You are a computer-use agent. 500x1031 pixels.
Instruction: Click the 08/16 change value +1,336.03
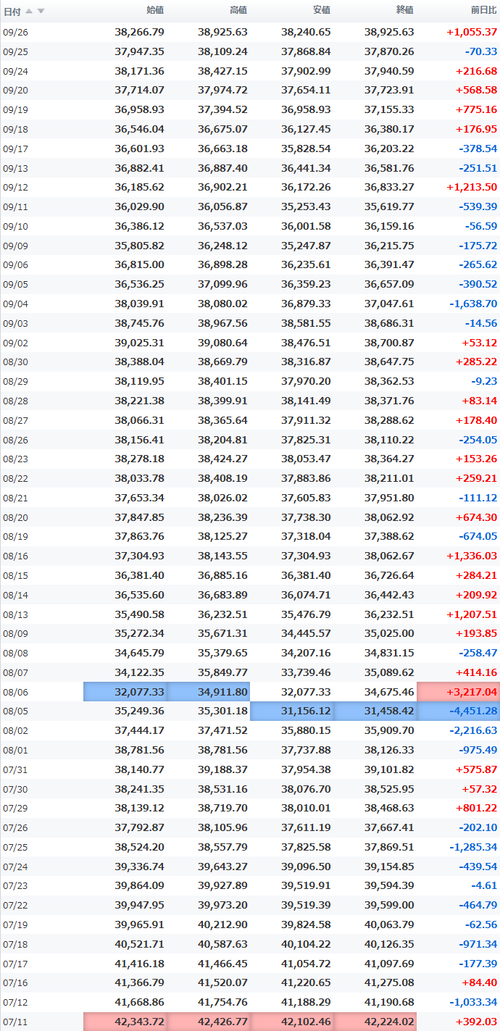pyautogui.click(x=472, y=556)
